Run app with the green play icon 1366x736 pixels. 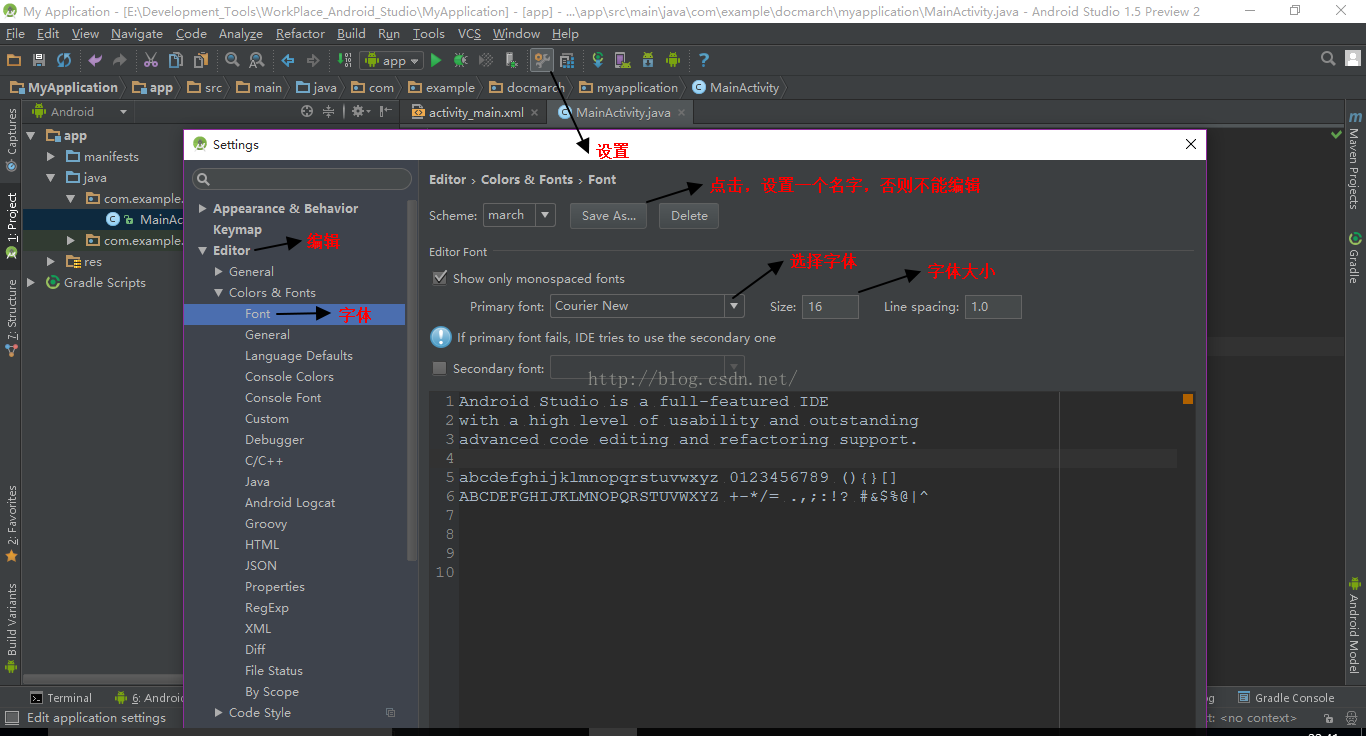436,60
